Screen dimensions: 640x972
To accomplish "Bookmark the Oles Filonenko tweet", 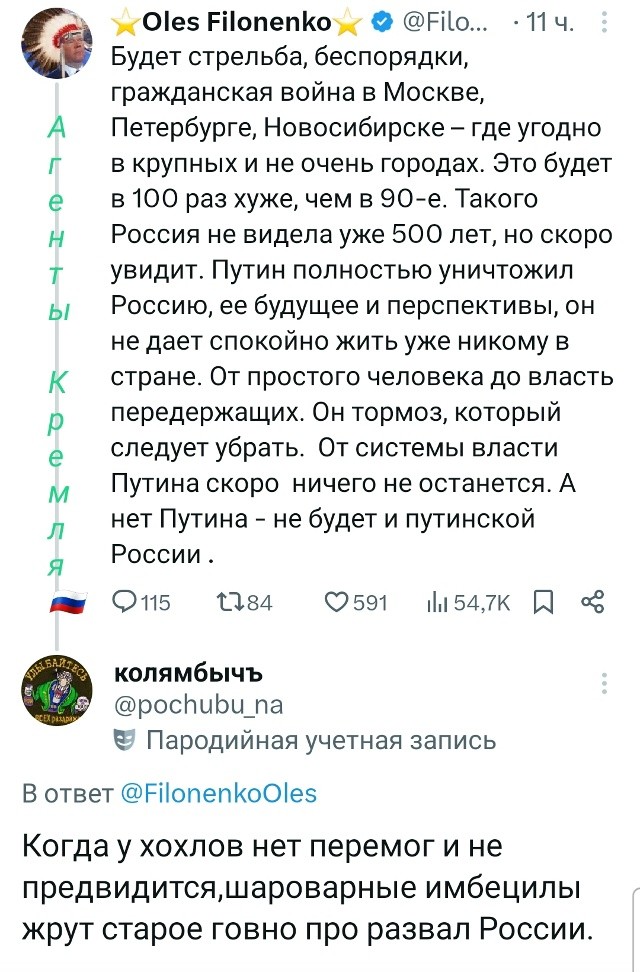I will [543, 601].
